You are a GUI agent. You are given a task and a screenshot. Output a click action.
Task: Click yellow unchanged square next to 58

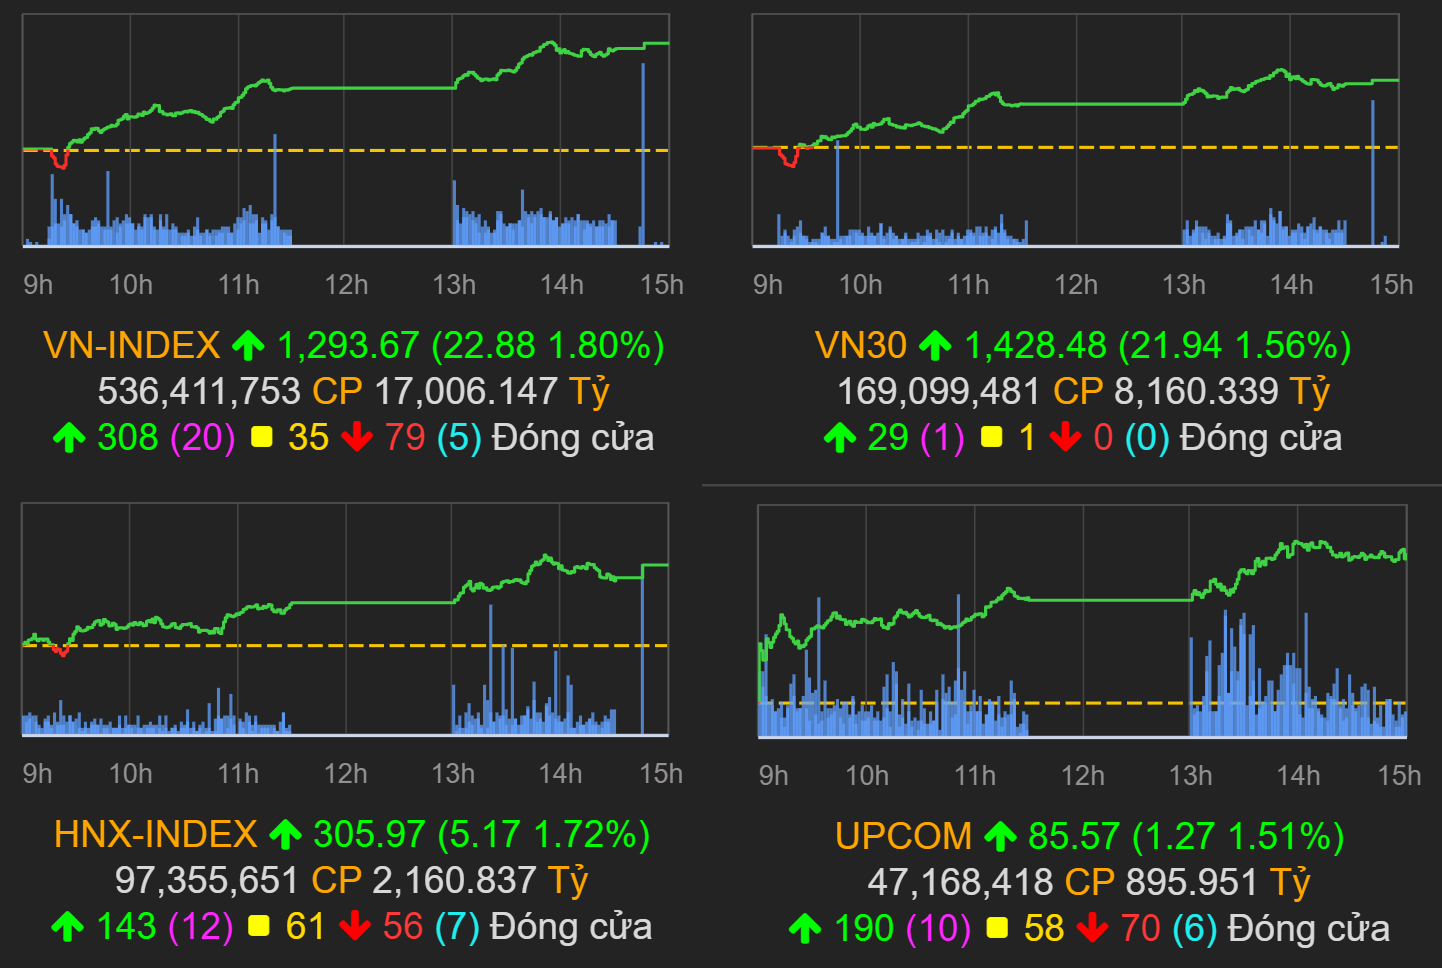coord(997,928)
